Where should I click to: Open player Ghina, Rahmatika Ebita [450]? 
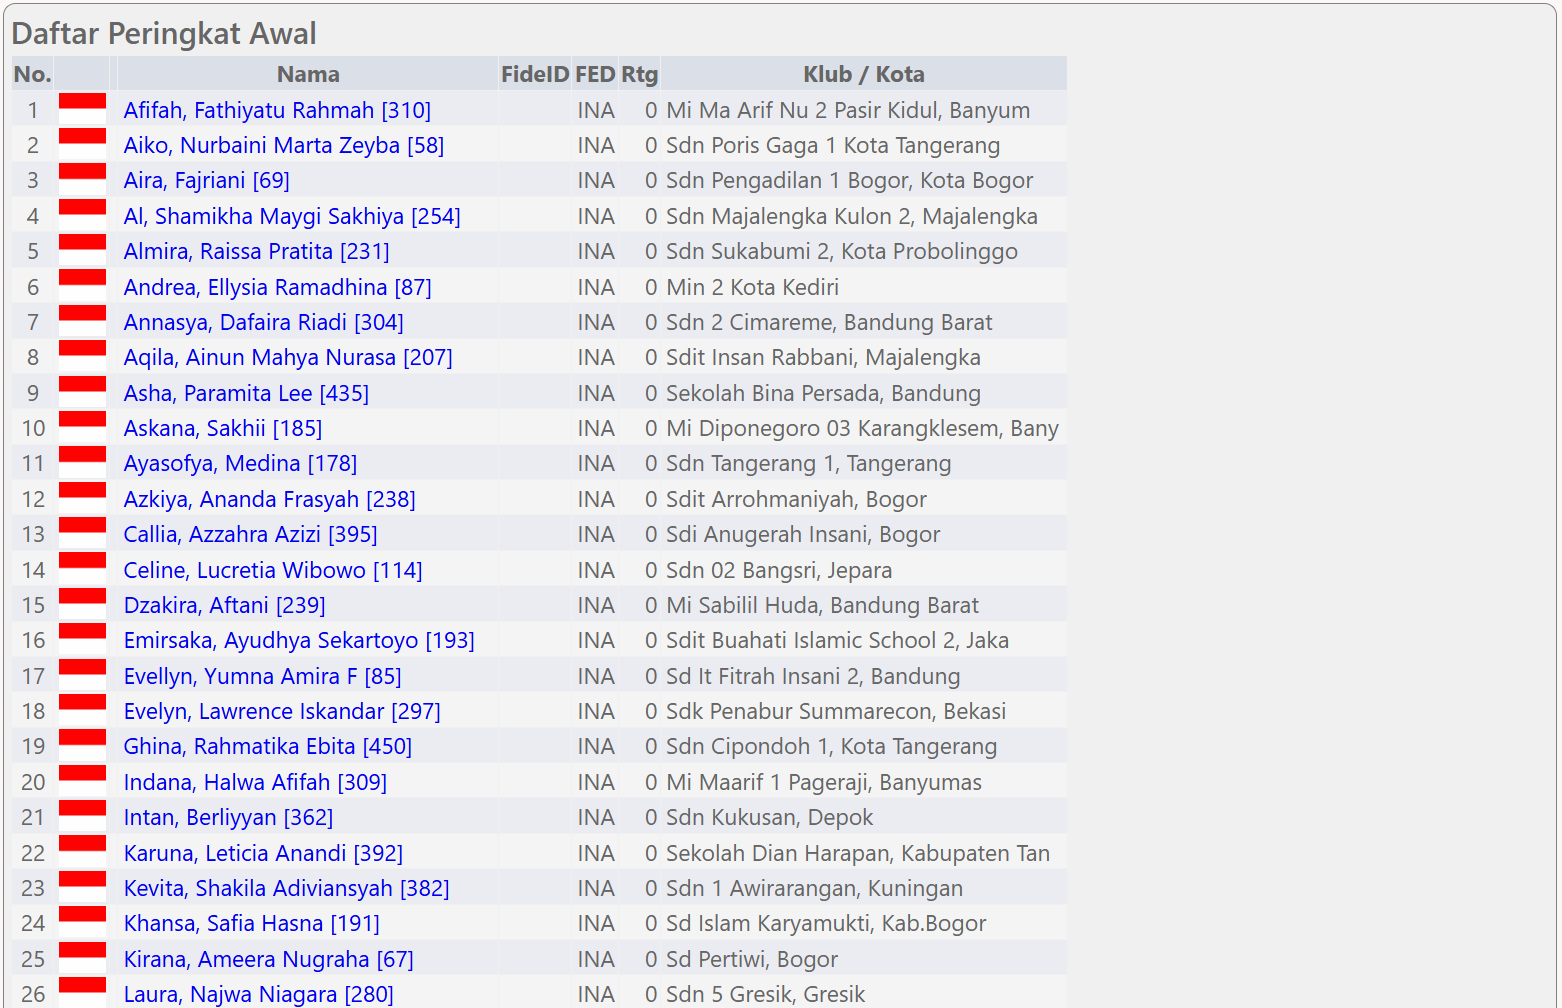click(267, 746)
